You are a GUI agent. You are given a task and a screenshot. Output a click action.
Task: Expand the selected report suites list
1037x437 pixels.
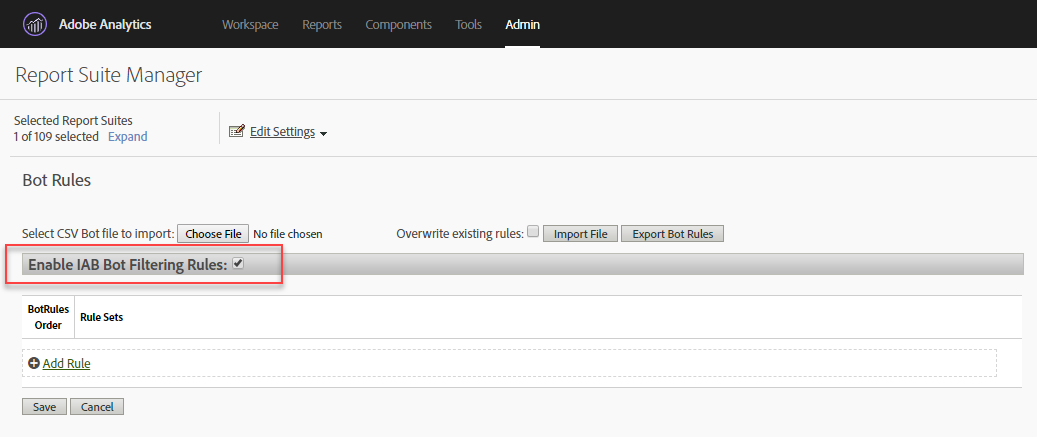pos(128,137)
